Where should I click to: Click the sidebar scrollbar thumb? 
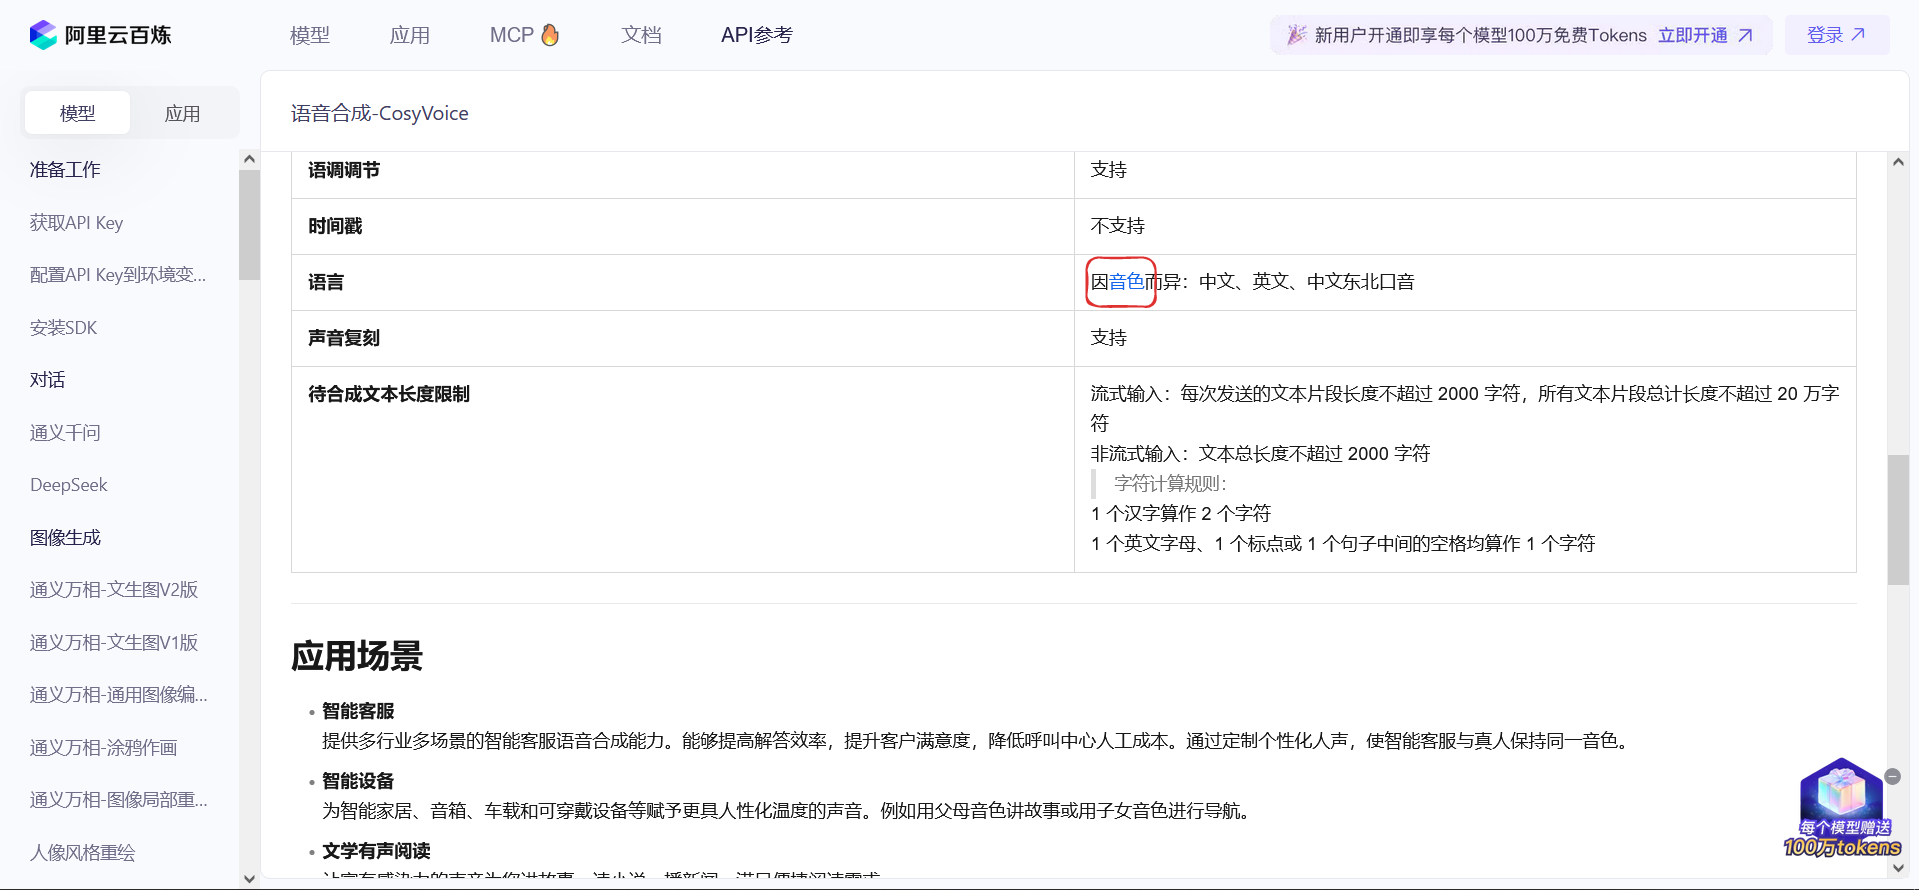[x=249, y=224]
